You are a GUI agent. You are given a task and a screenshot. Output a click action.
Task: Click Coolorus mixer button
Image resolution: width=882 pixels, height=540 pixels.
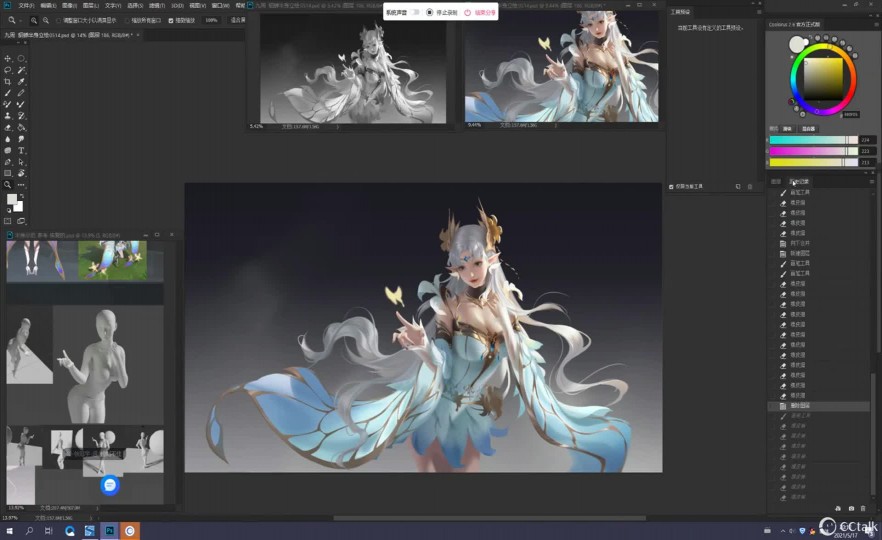click(808, 129)
